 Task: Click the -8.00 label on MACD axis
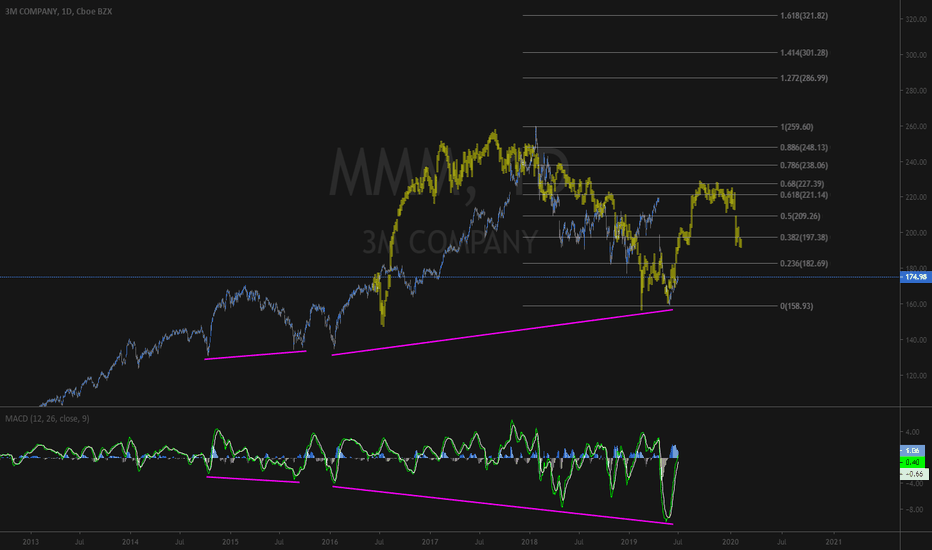coord(914,510)
